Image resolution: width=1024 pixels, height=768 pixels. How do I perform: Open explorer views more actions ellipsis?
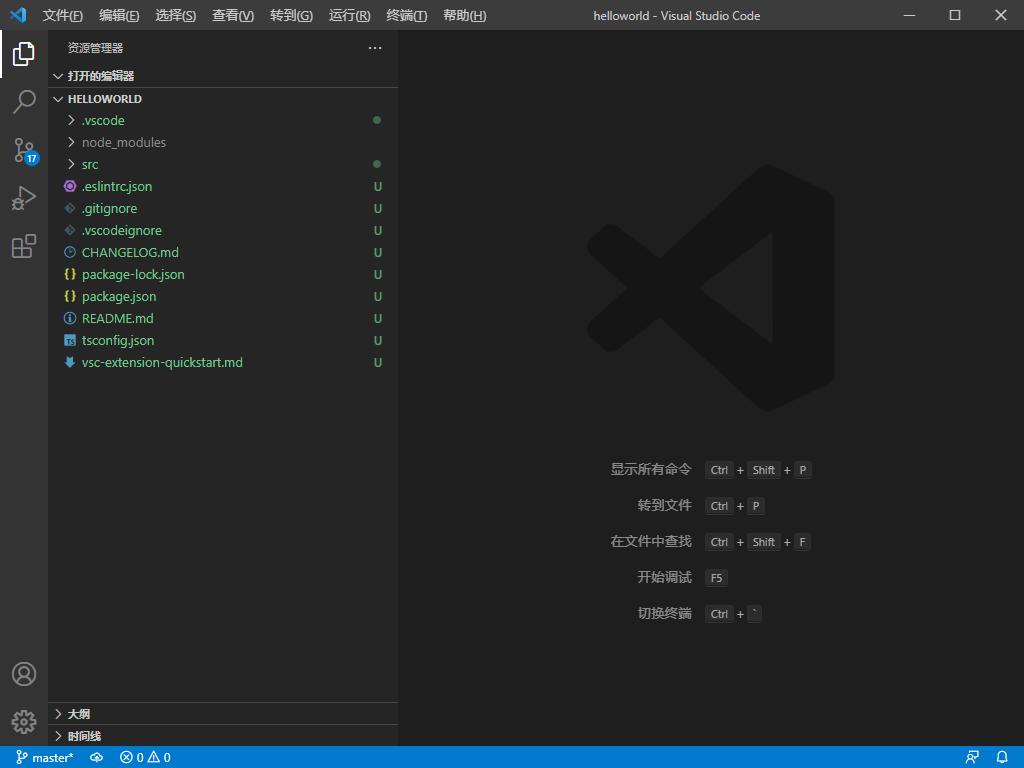tap(375, 48)
